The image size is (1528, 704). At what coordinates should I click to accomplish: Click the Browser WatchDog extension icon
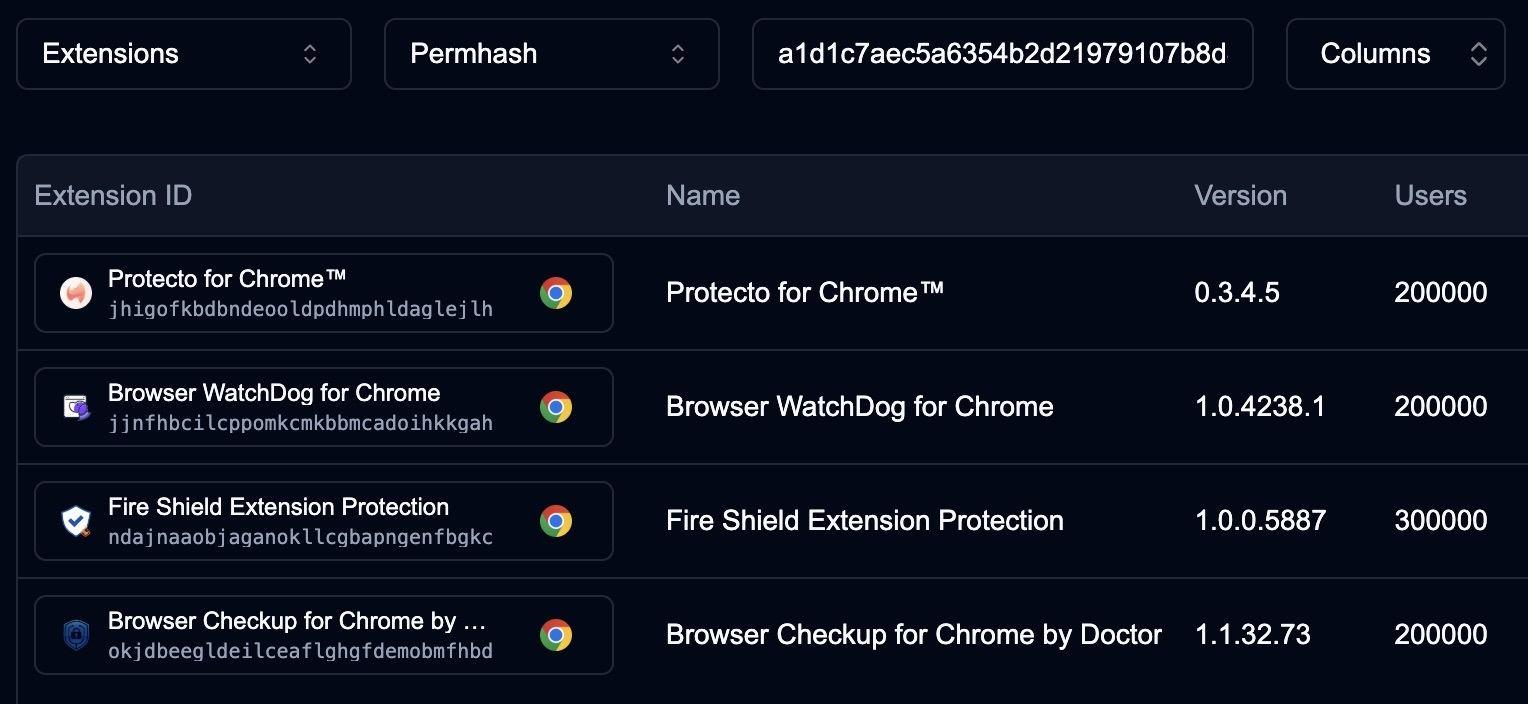(x=76, y=407)
